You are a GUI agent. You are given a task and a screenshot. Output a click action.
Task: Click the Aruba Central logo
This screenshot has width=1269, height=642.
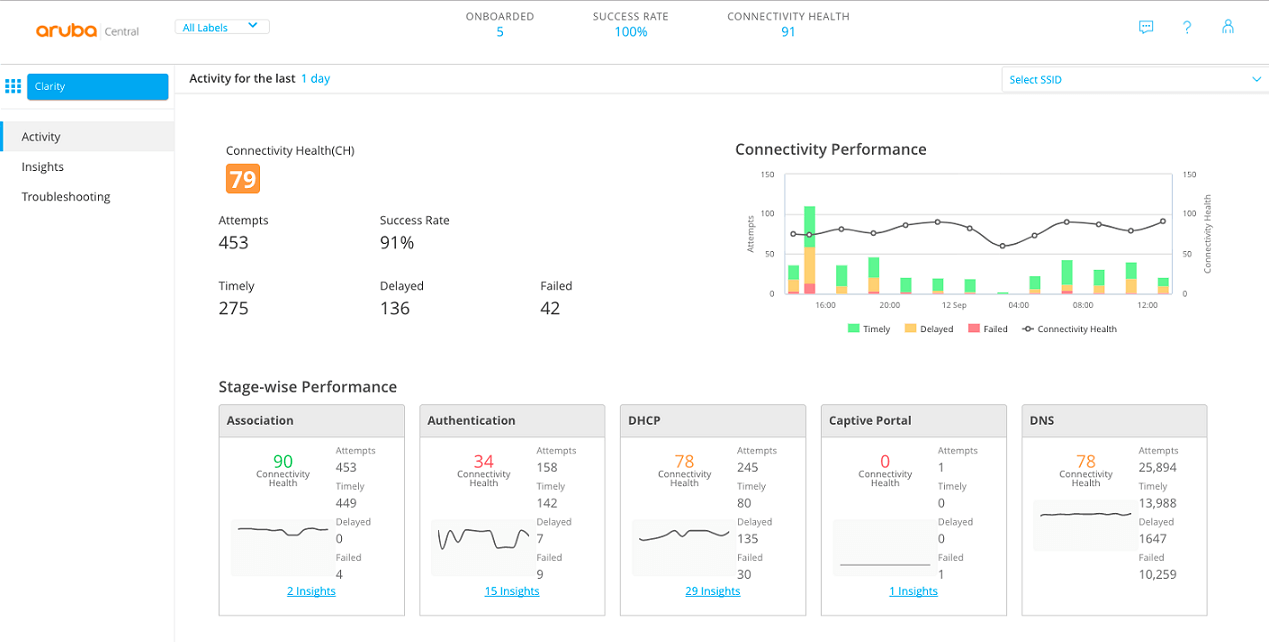[87, 30]
